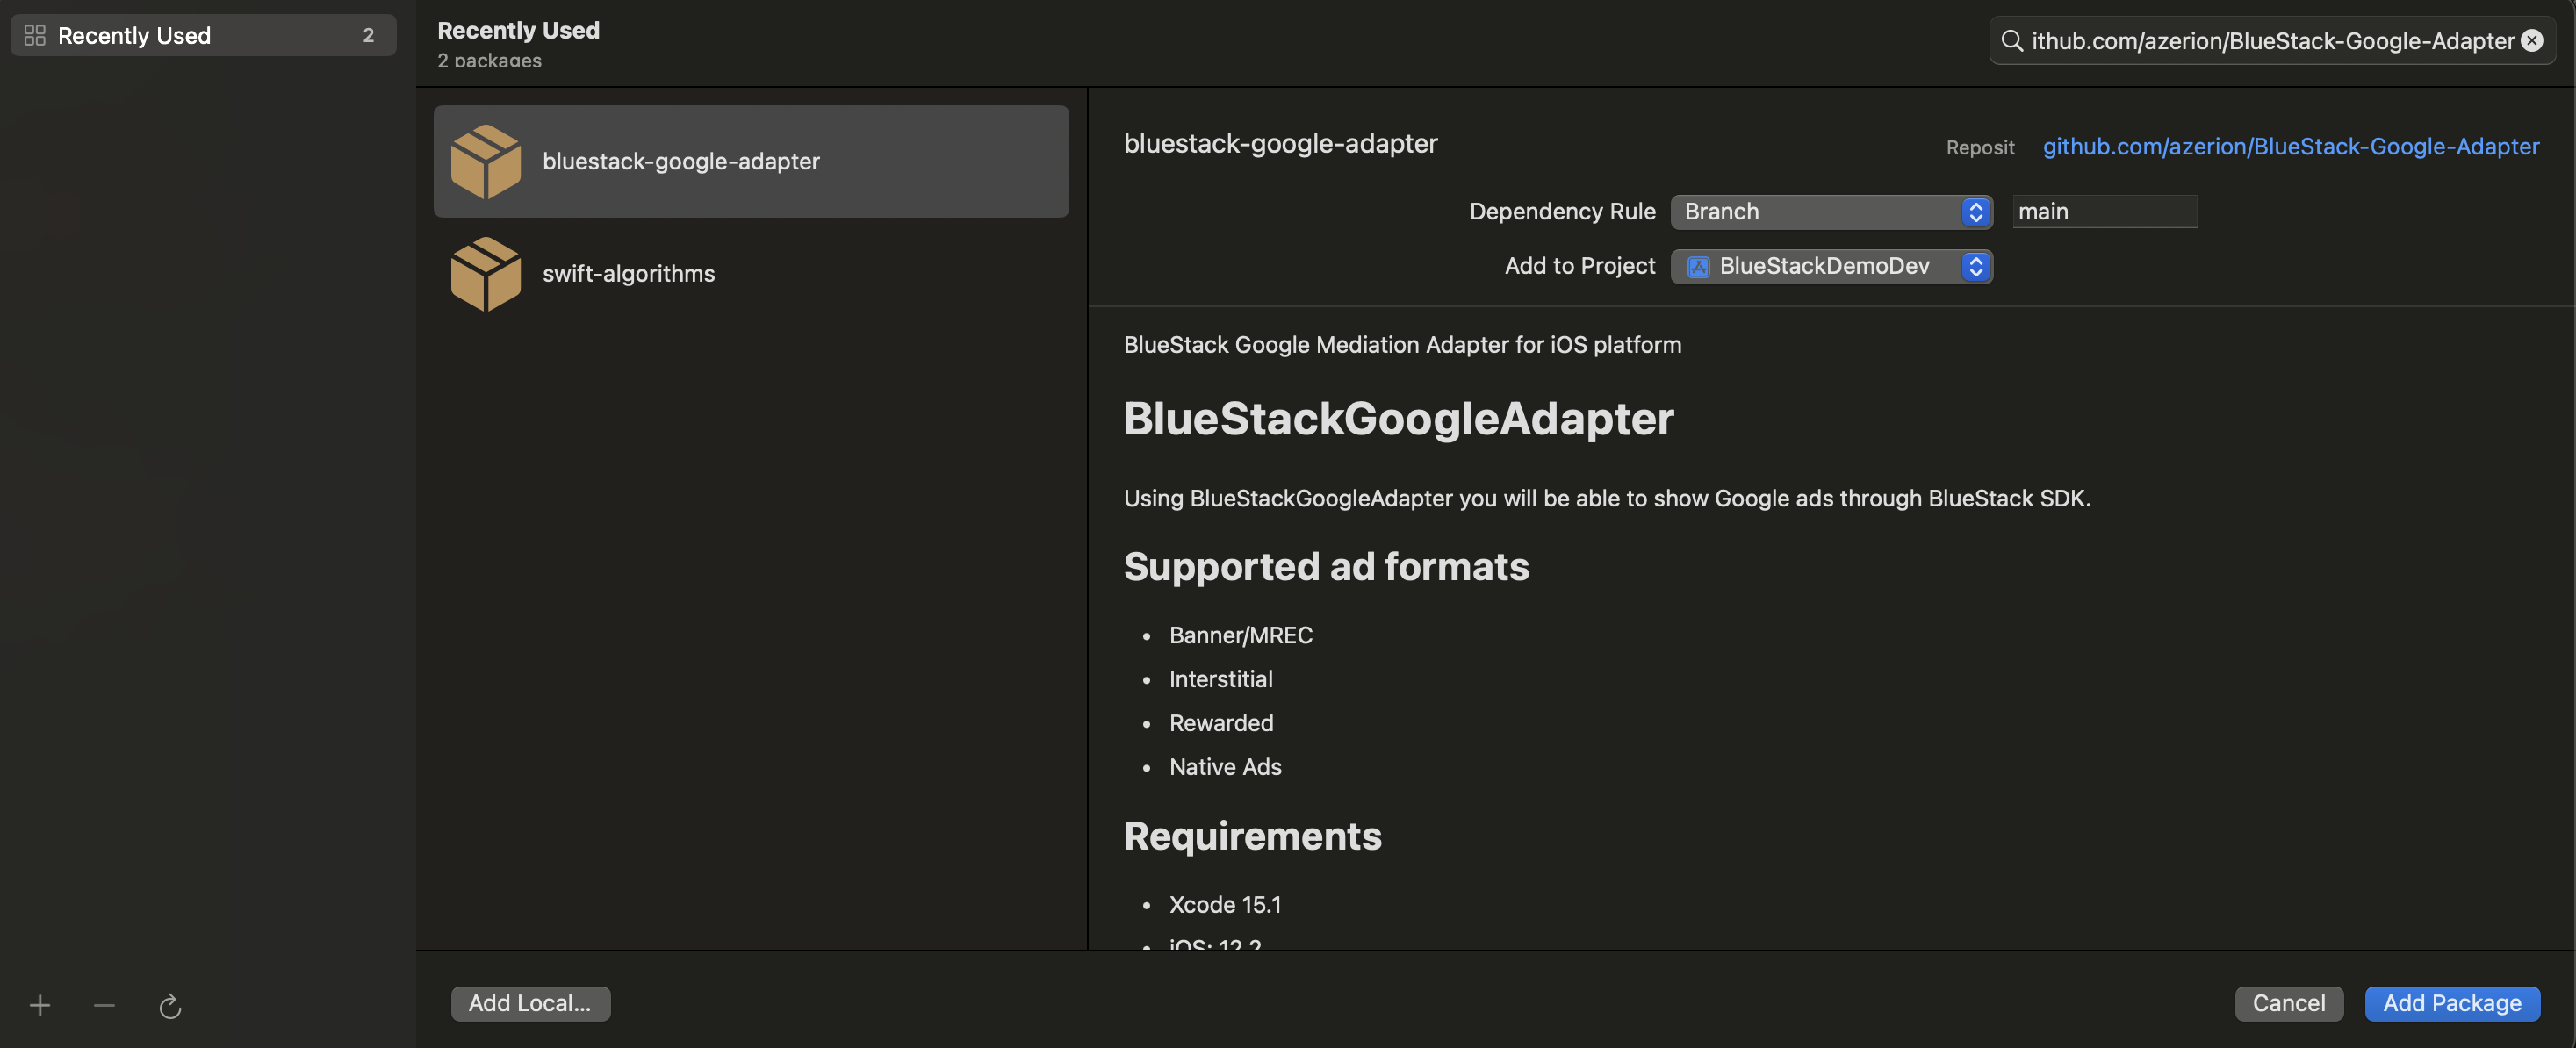This screenshot has width=2576, height=1048.
Task: Click the Supported ad formats heading
Action: point(1326,566)
